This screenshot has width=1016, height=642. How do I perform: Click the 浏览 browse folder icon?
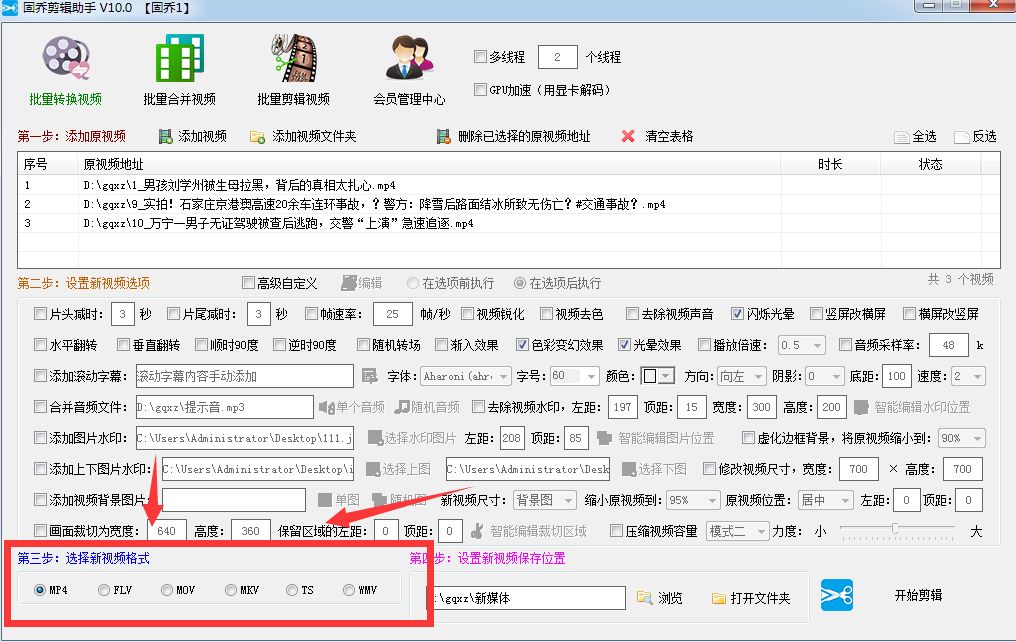644,597
